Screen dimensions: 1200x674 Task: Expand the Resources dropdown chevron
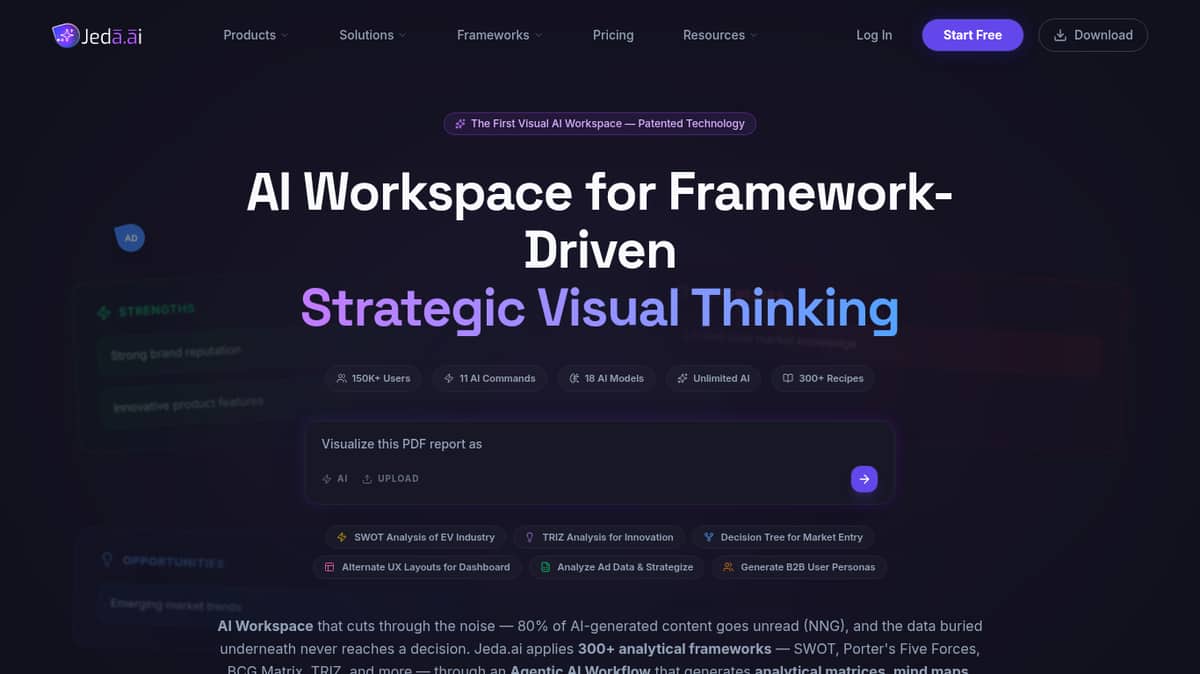point(753,35)
